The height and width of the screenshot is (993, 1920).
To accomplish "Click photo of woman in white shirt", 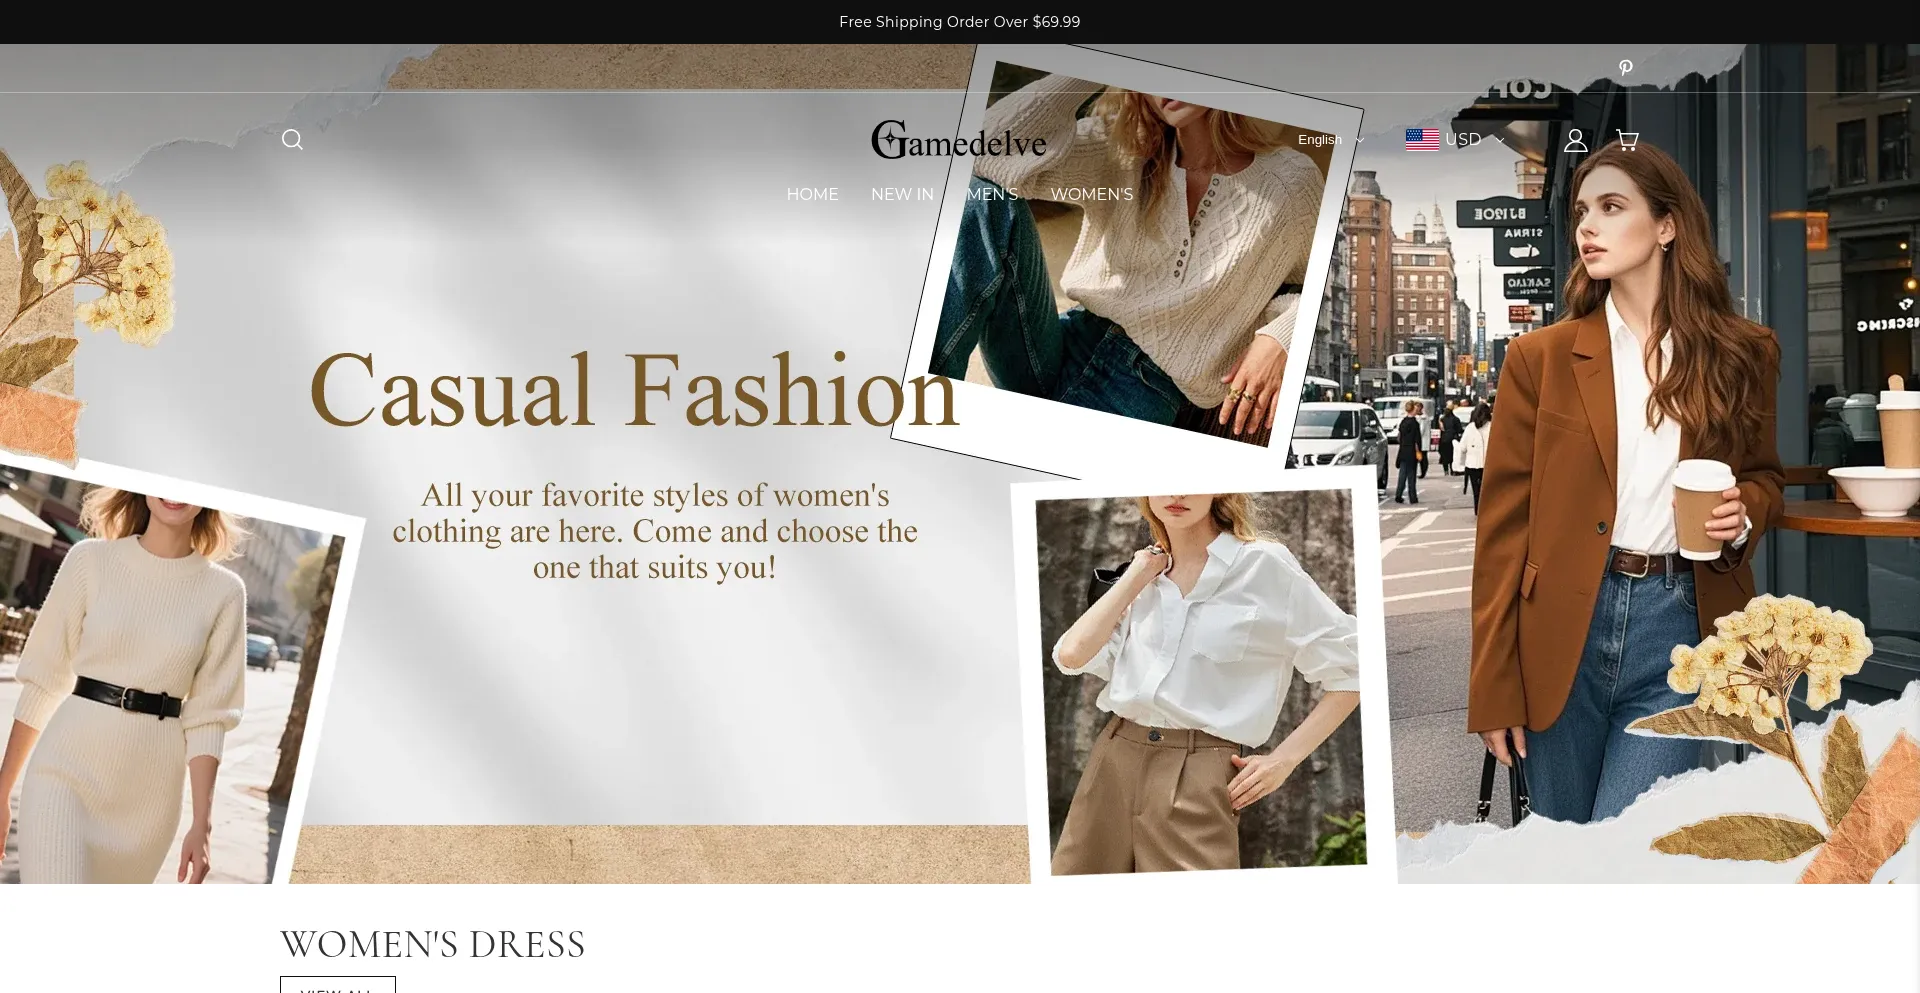I will coord(1200,680).
